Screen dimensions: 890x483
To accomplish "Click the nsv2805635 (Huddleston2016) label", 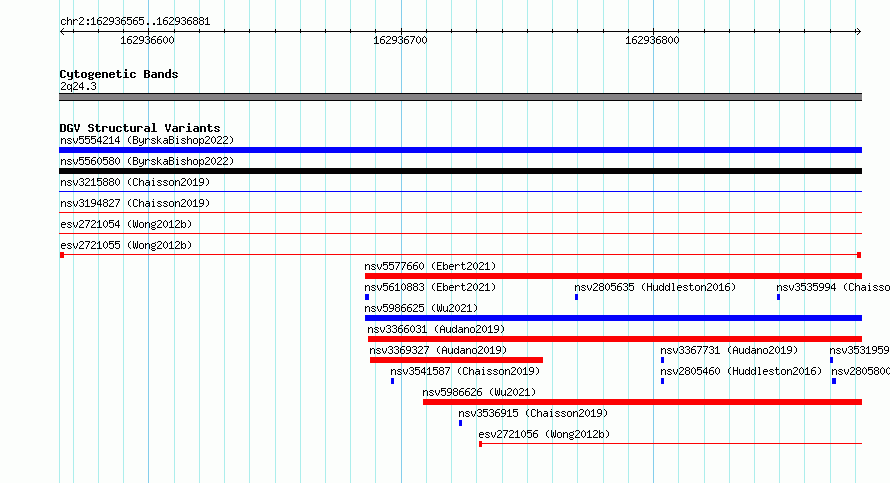I will tap(655, 287).
